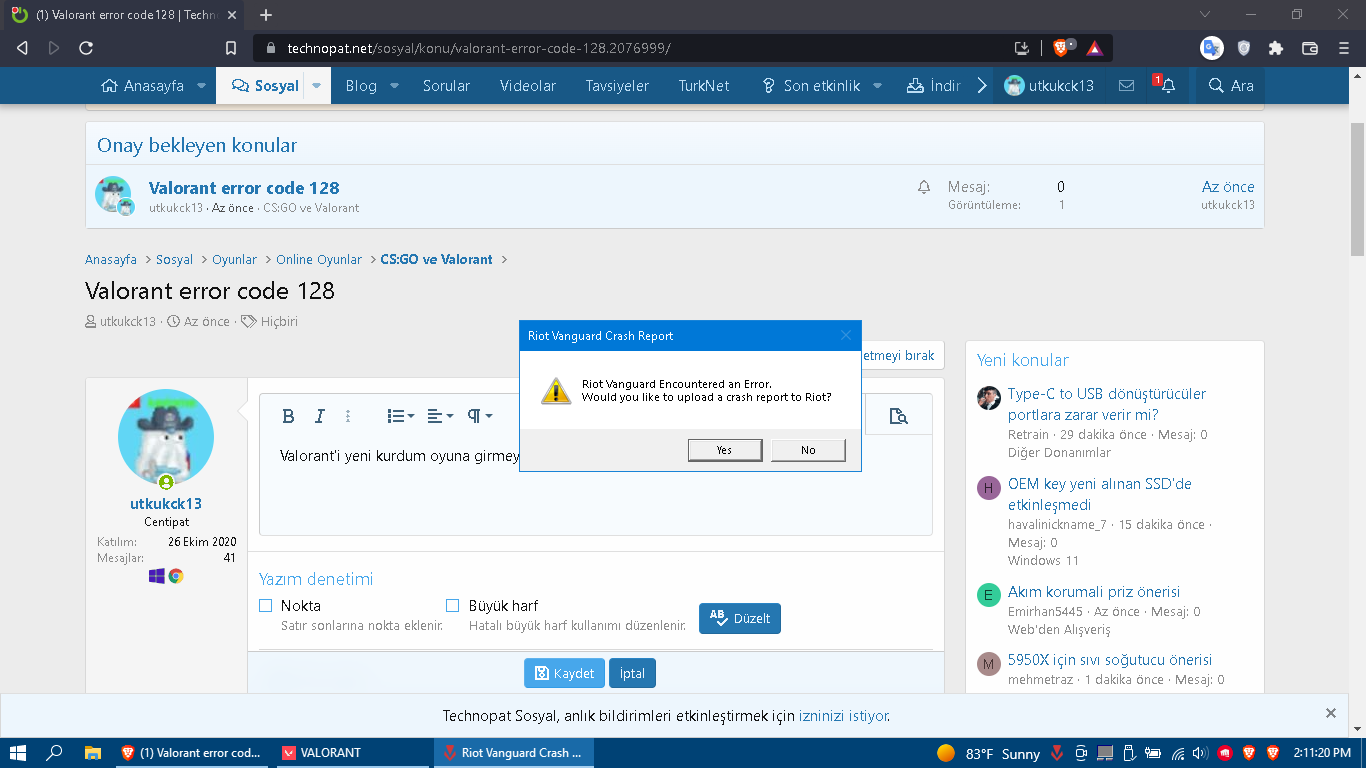Click the Ara search button
The width and height of the screenshot is (1366, 768).
pos(1231,86)
